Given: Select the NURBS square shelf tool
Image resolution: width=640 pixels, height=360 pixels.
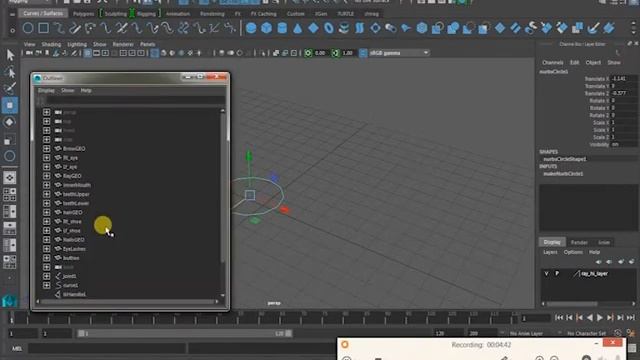Looking at the screenshot, I should click(43, 28).
